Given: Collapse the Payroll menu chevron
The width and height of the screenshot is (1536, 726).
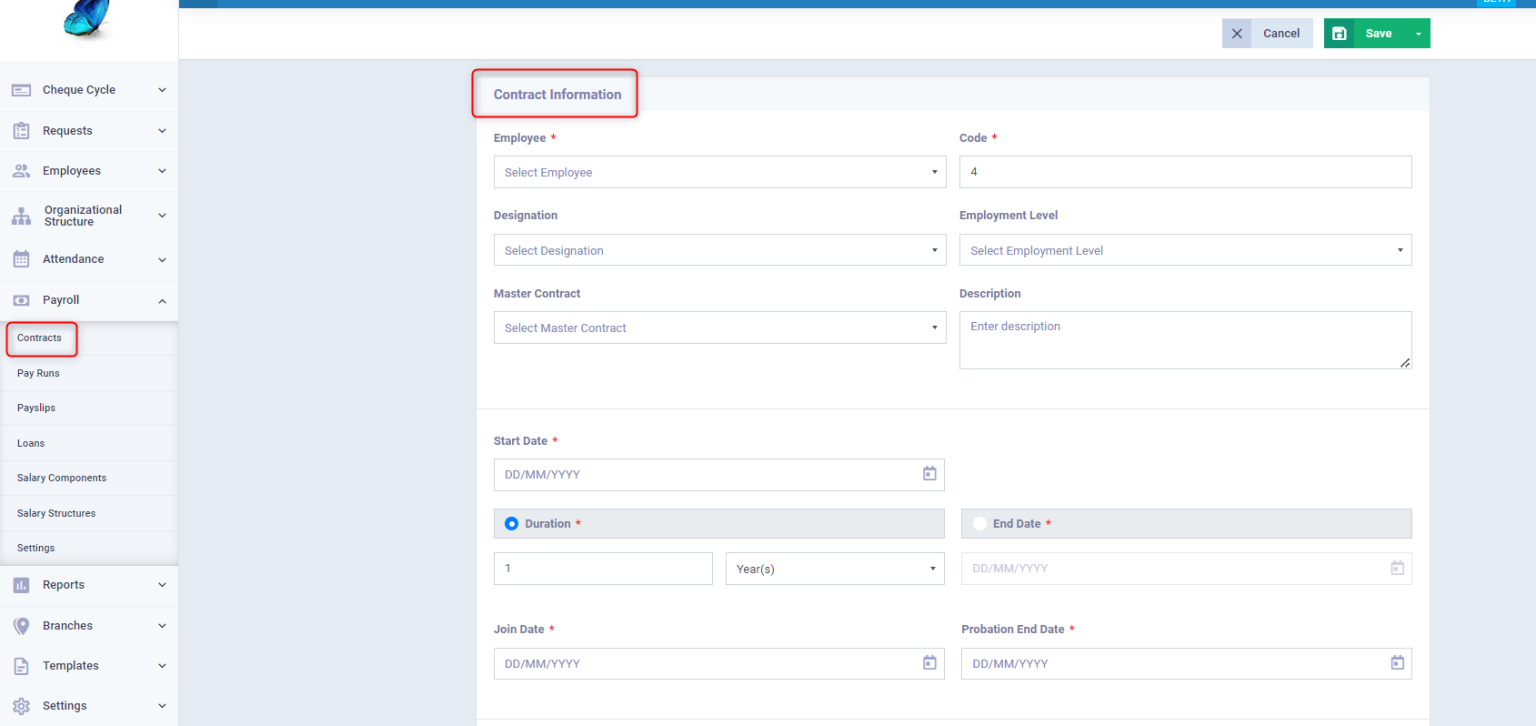Looking at the screenshot, I should click(162, 300).
